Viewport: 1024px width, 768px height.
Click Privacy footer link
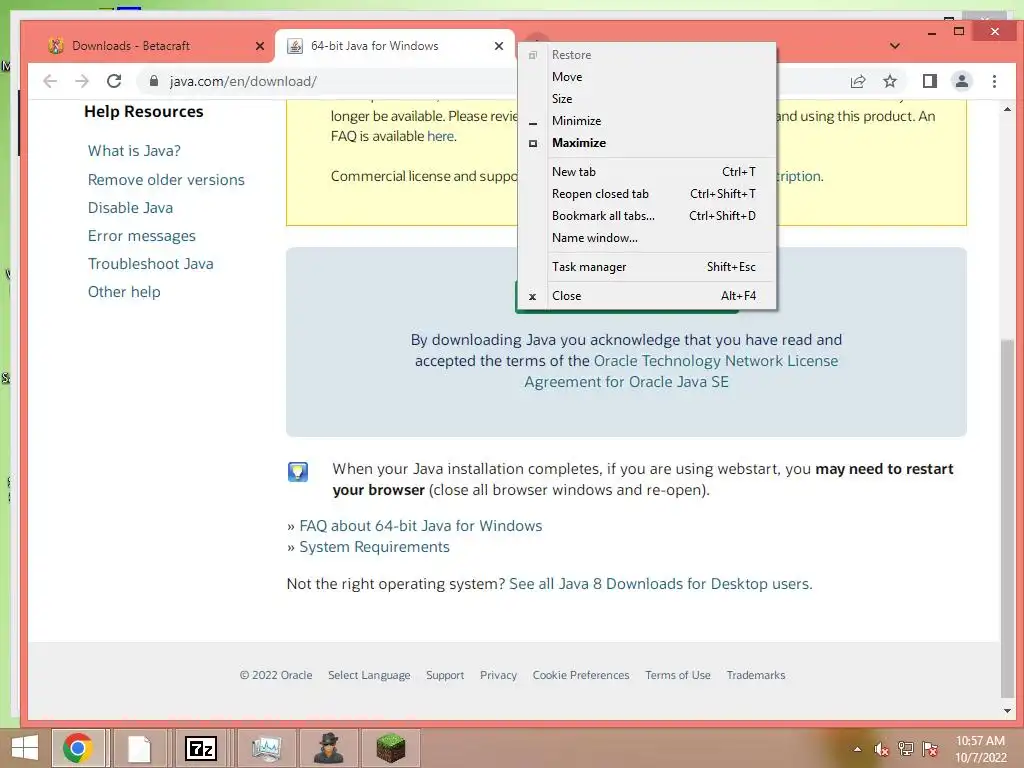coord(498,675)
